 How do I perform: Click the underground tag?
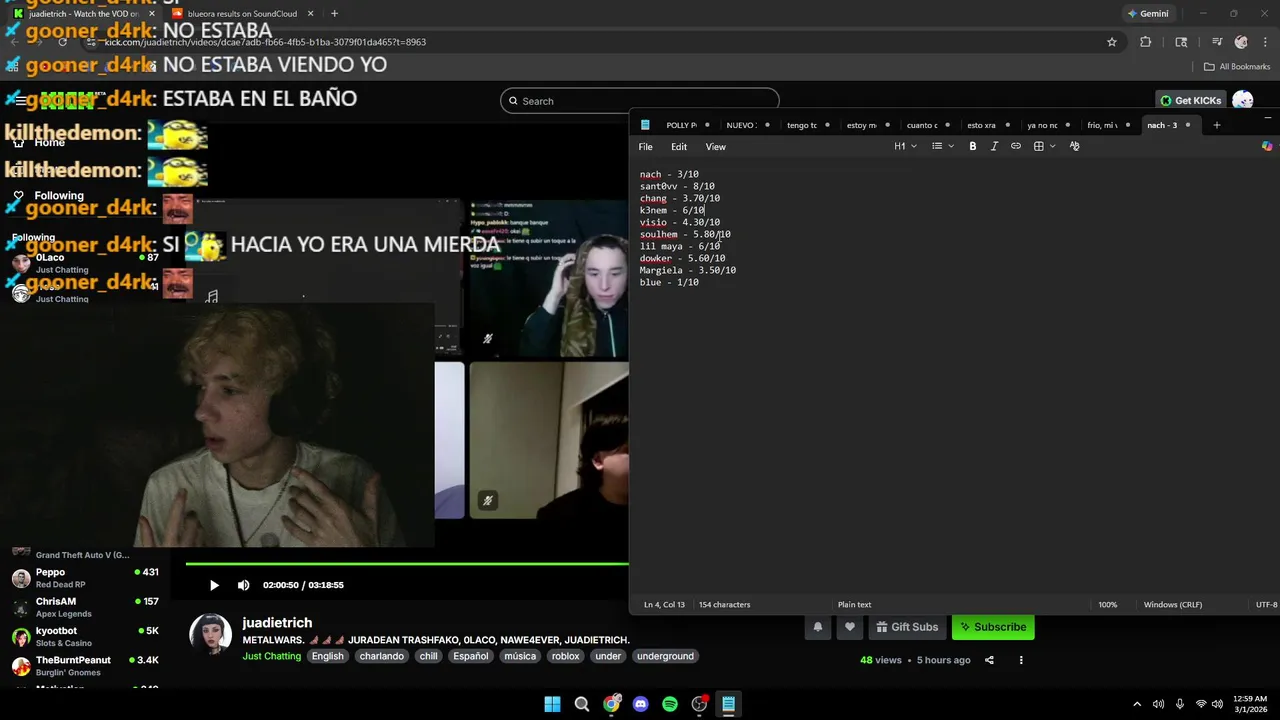click(x=665, y=656)
